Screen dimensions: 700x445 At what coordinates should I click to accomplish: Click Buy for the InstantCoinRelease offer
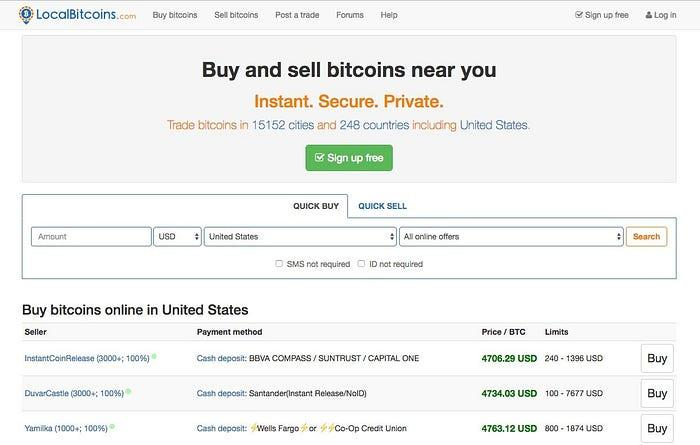coord(657,358)
